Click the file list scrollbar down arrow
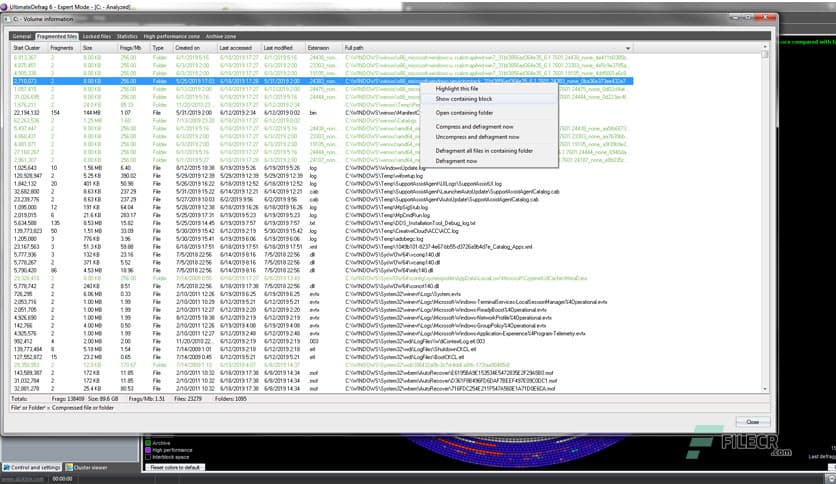This screenshot has height=484, width=836. pyautogui.click(x=765, y=389)
